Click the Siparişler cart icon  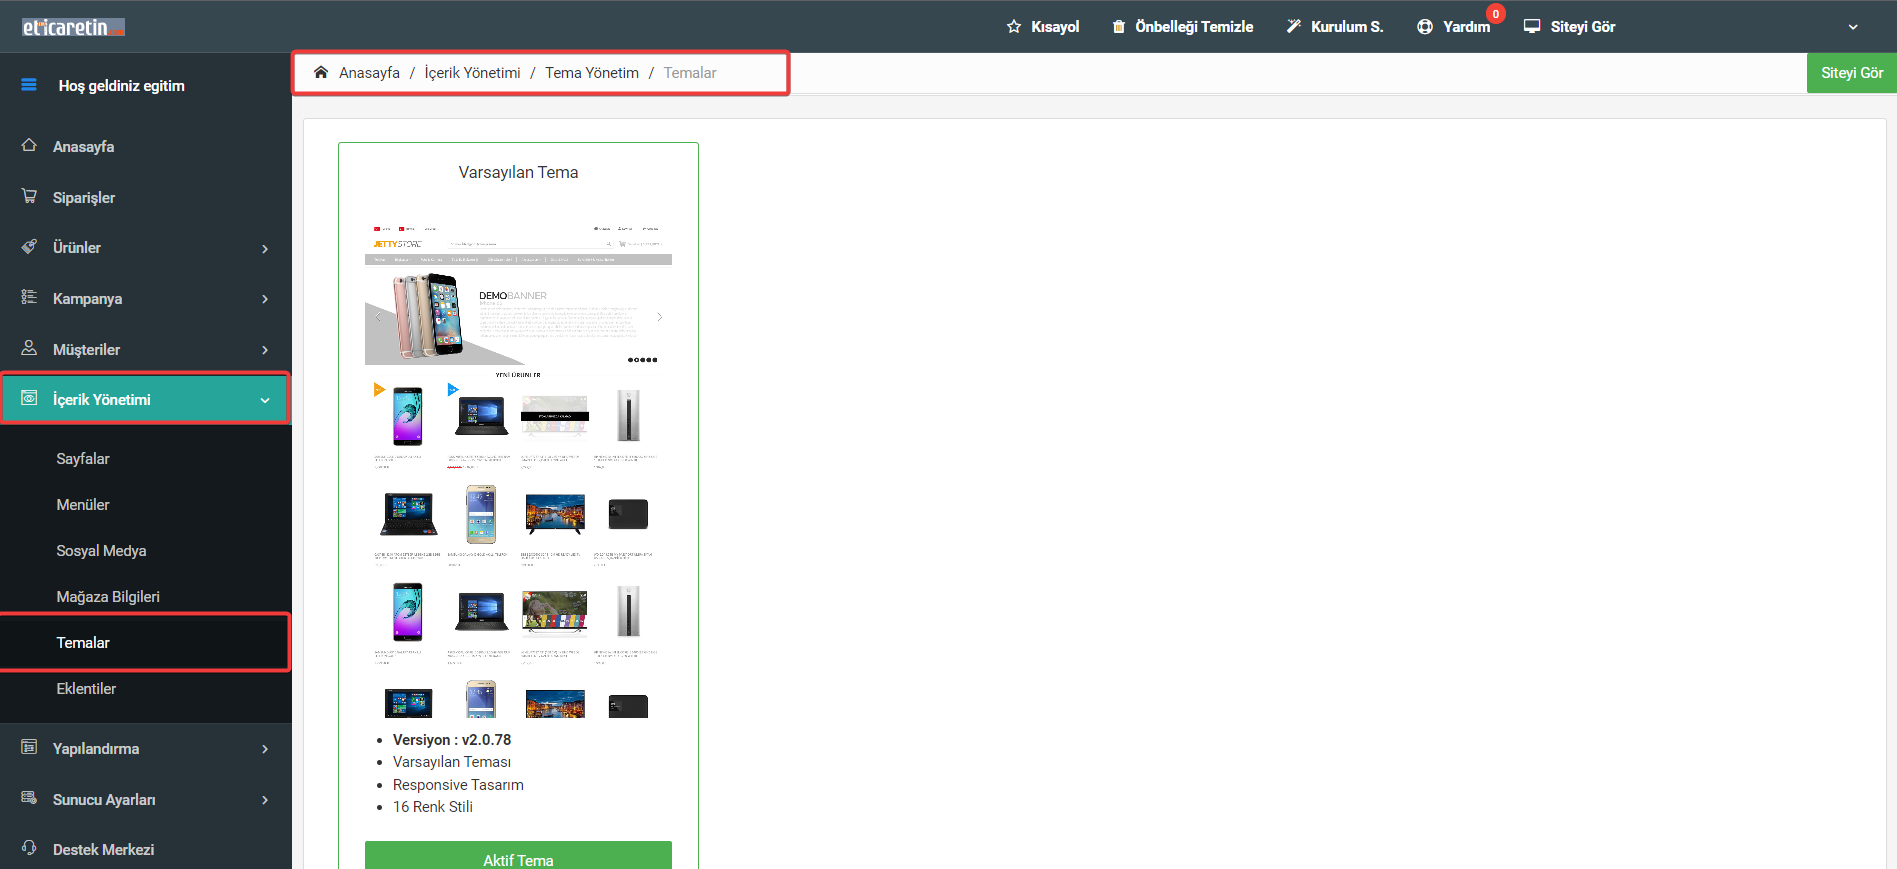tap(29, 196)
